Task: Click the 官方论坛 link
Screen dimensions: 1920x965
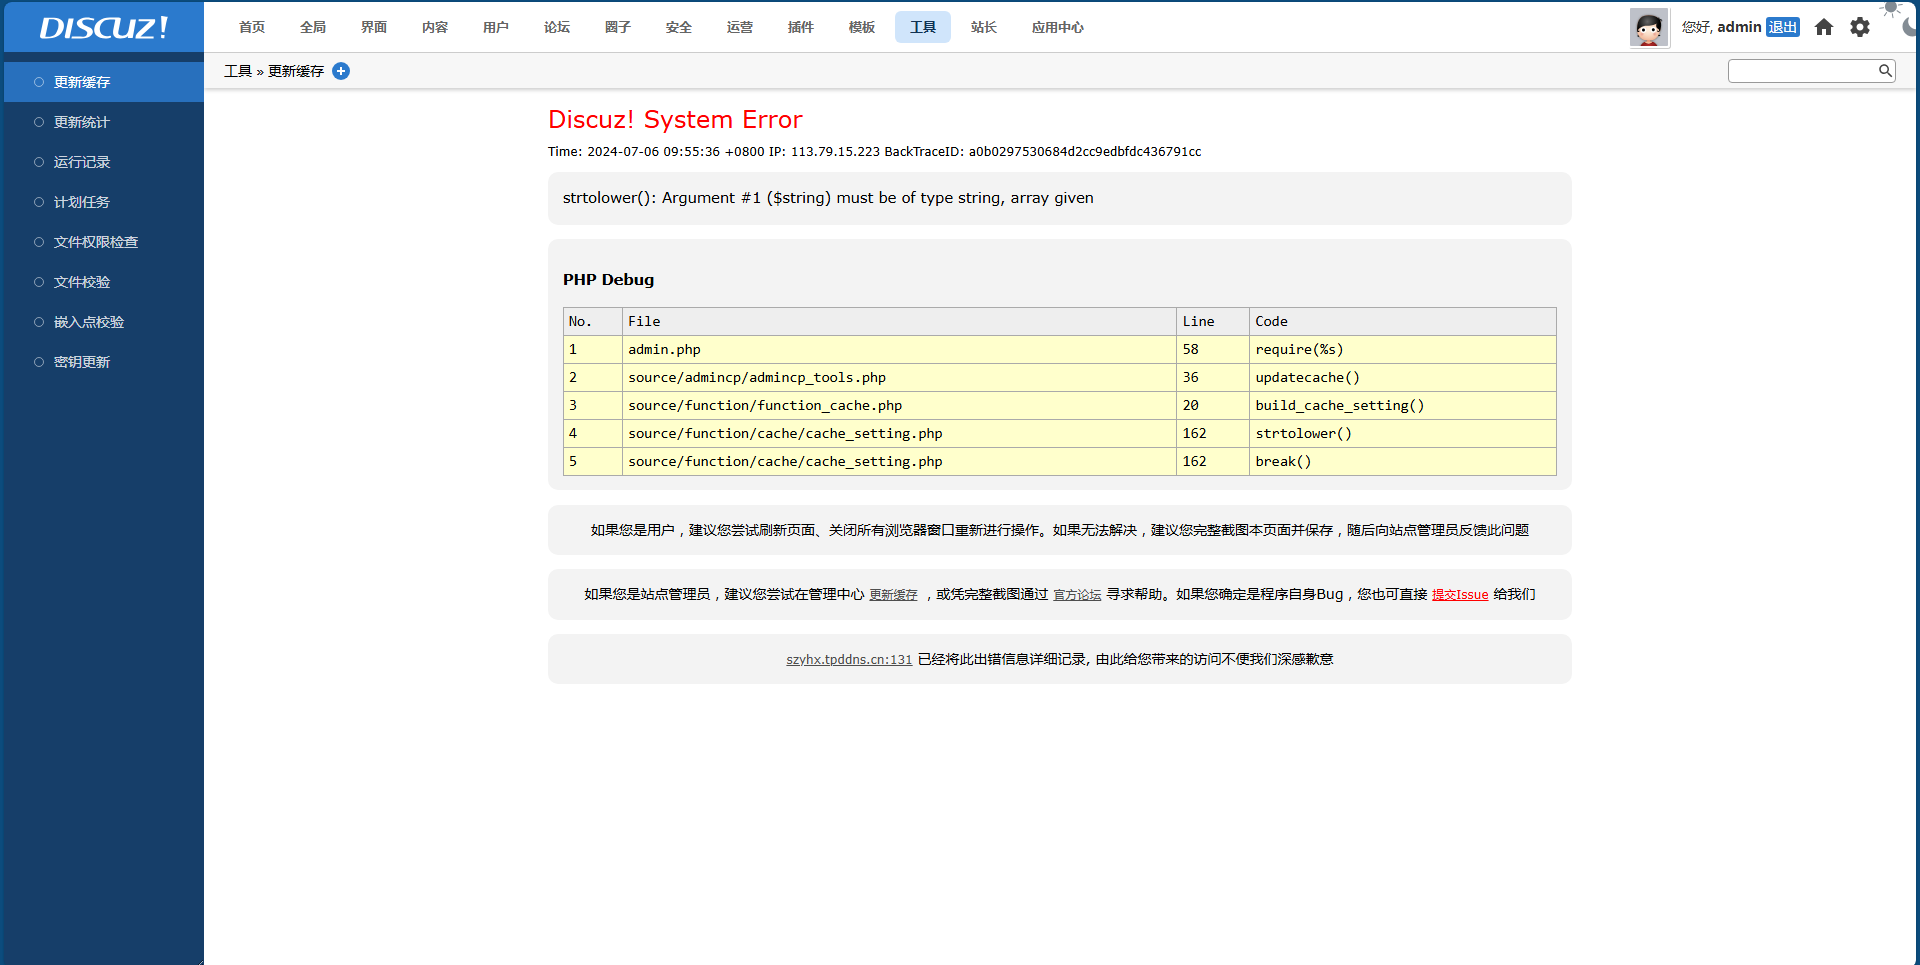Action: tap(1077, 595)
